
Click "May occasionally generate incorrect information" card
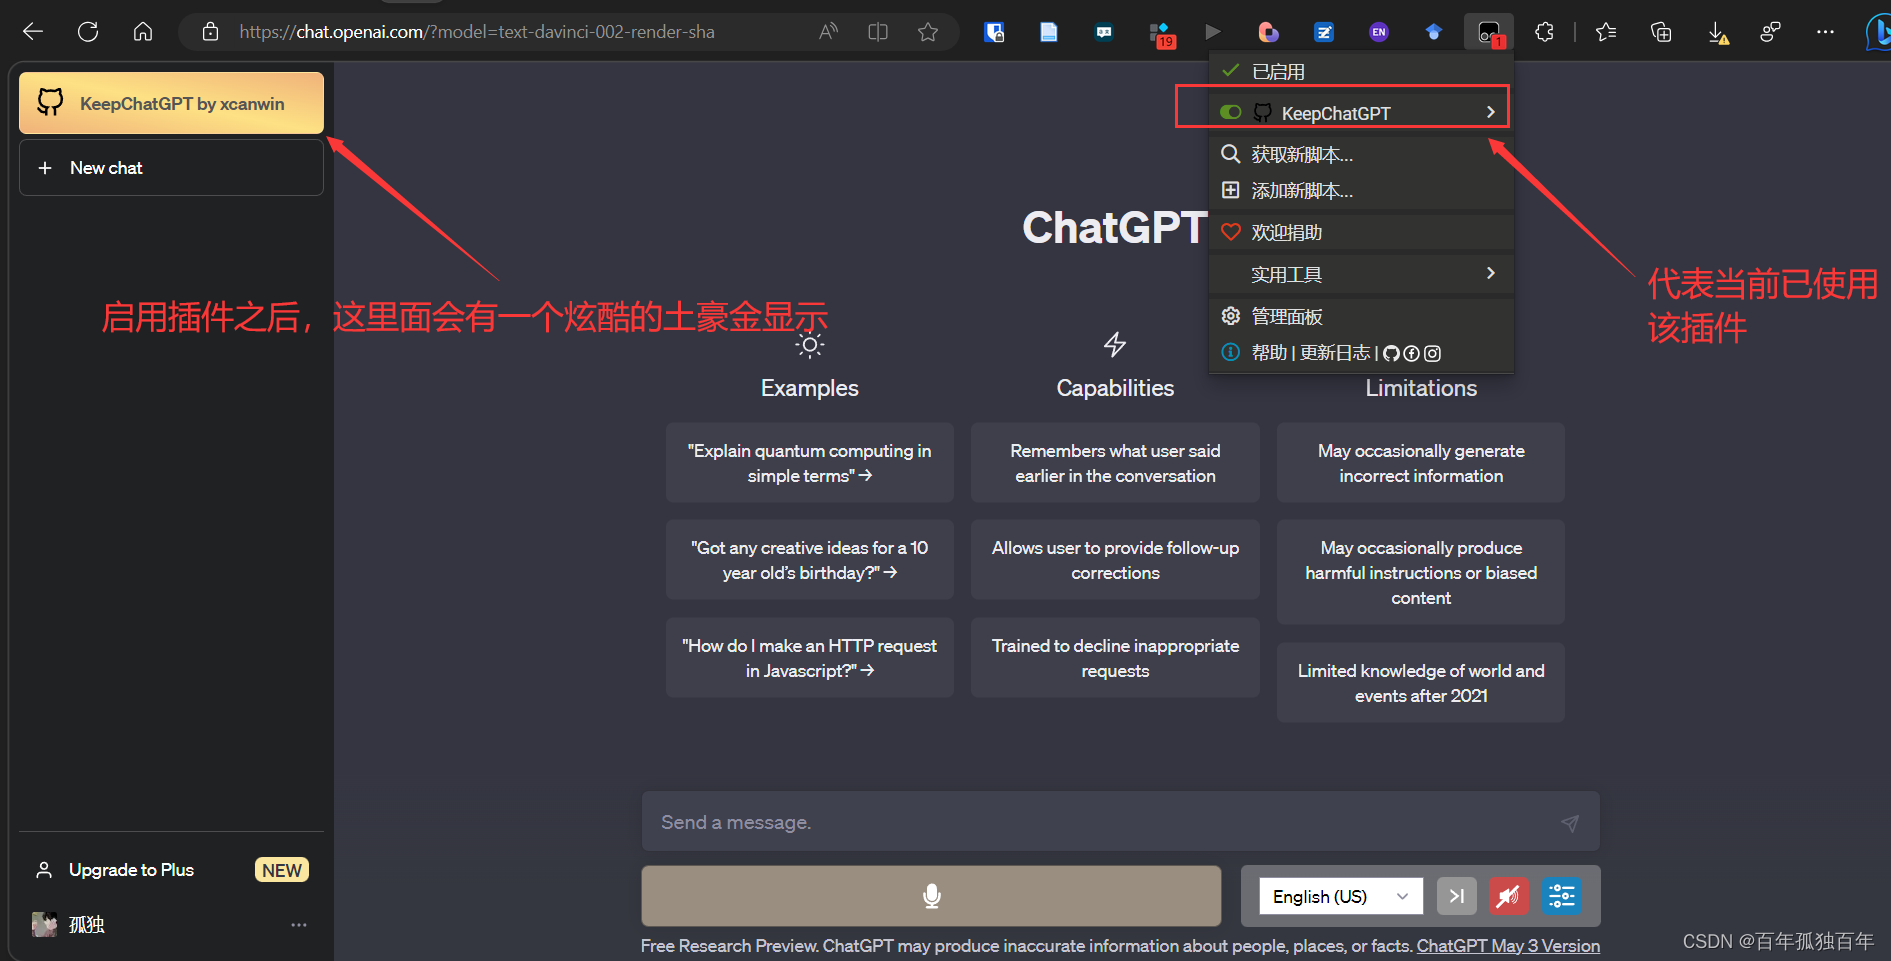tap(1421, 463)
